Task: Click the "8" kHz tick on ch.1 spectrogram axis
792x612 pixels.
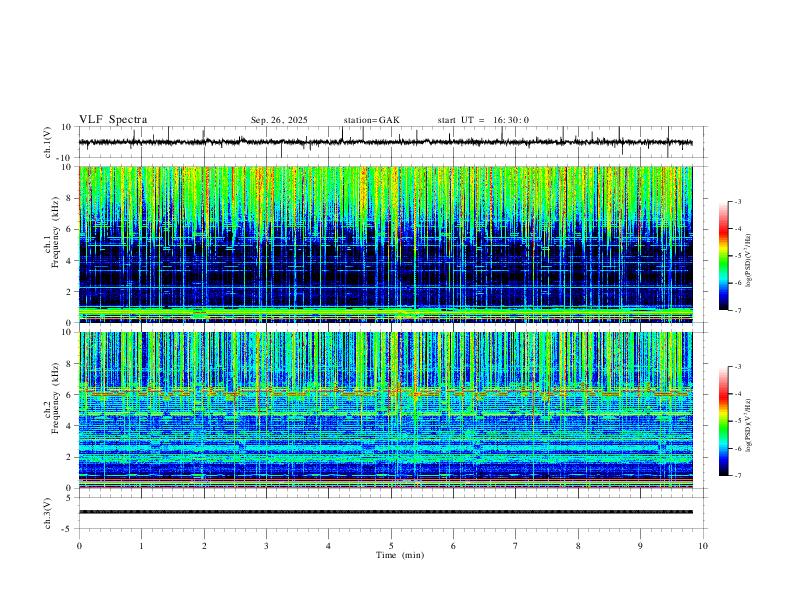Action: [x=70, y=198]
